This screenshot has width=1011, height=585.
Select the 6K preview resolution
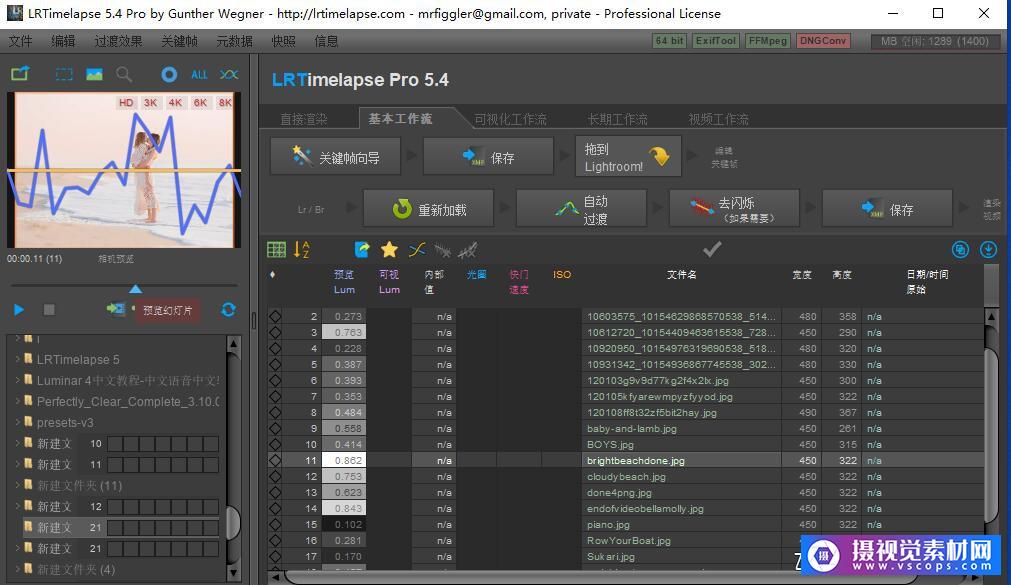(x=201, y=103)
